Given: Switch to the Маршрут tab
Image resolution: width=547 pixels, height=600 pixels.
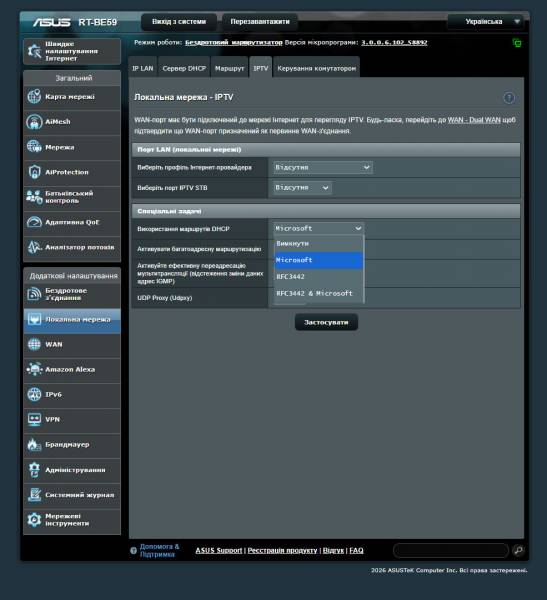Looking at the screenshot, I should (x=229, y=68).
